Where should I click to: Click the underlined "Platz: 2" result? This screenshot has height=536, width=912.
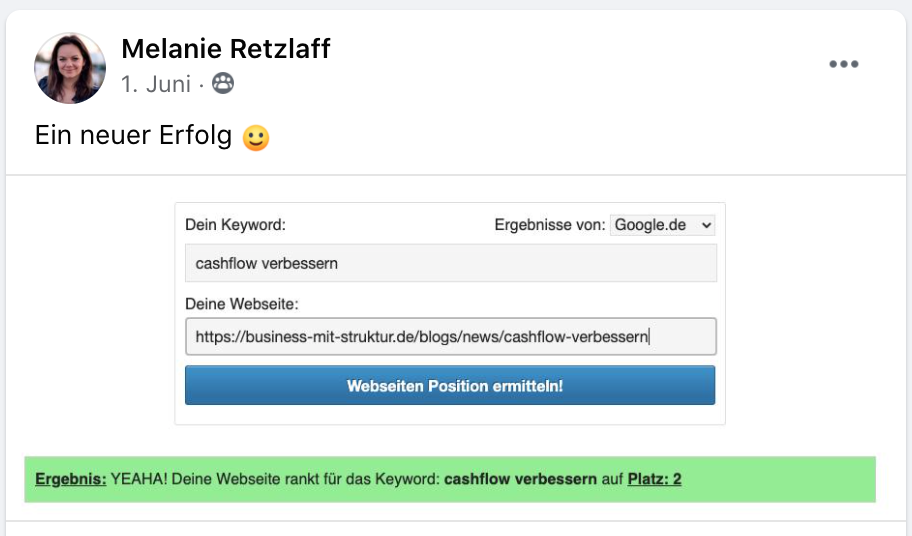654,479
